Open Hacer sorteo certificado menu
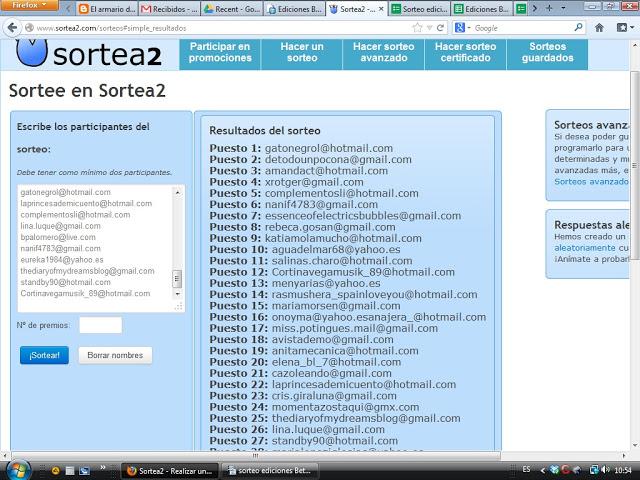Screen dimensions: 640x480 (466, 54)
